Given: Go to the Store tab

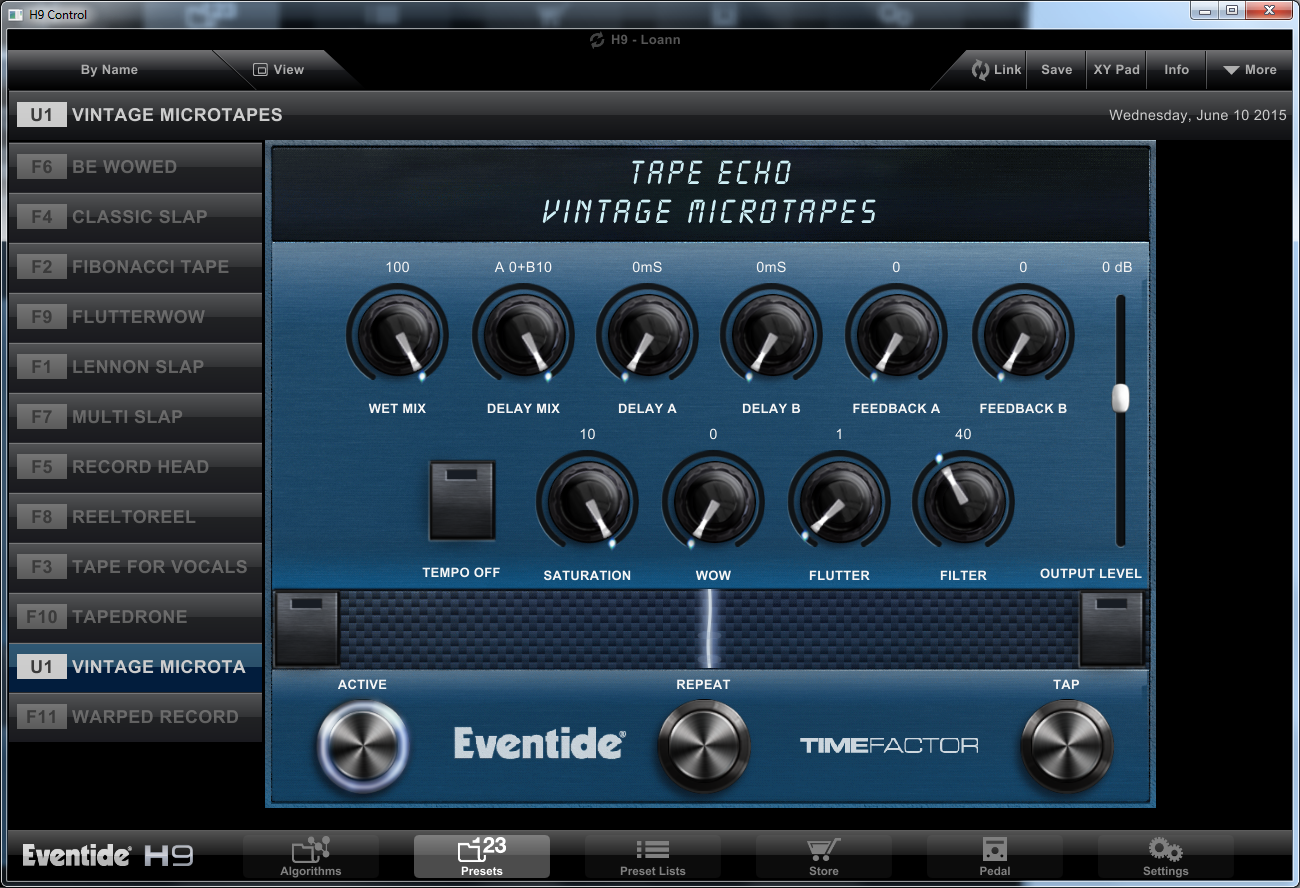Looking at the screenshot, I should click(x=824, y=857).
